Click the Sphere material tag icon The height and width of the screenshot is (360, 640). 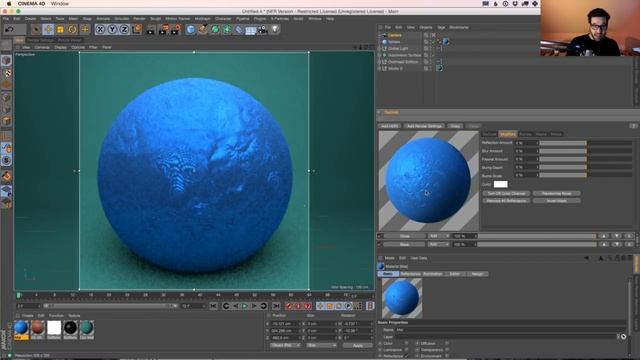(x=446, y=42)
